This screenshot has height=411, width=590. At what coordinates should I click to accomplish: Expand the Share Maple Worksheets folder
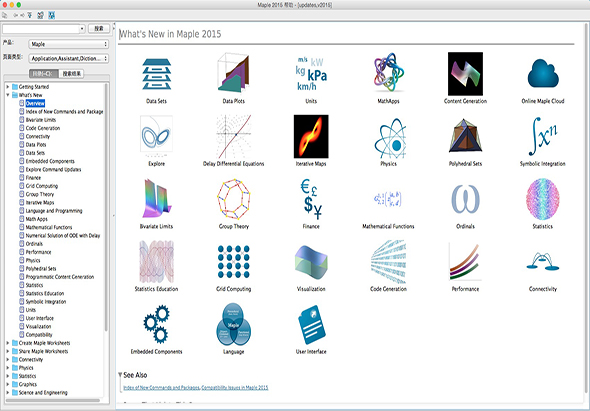8,351
